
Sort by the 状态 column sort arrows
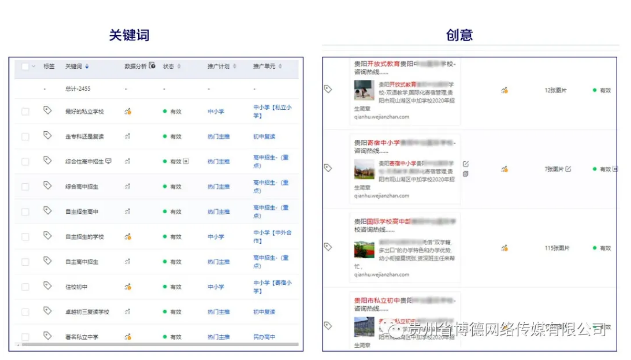click(179, 66)
